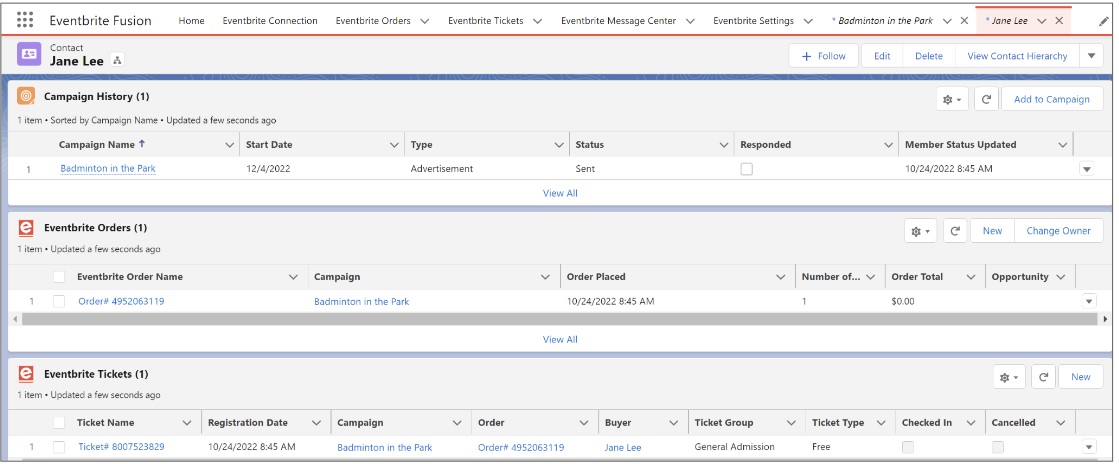Viewport: 1119px width, 464px height.
Task: Toggle the Responded checkbox for Badminton campaign
Action: 746,169
